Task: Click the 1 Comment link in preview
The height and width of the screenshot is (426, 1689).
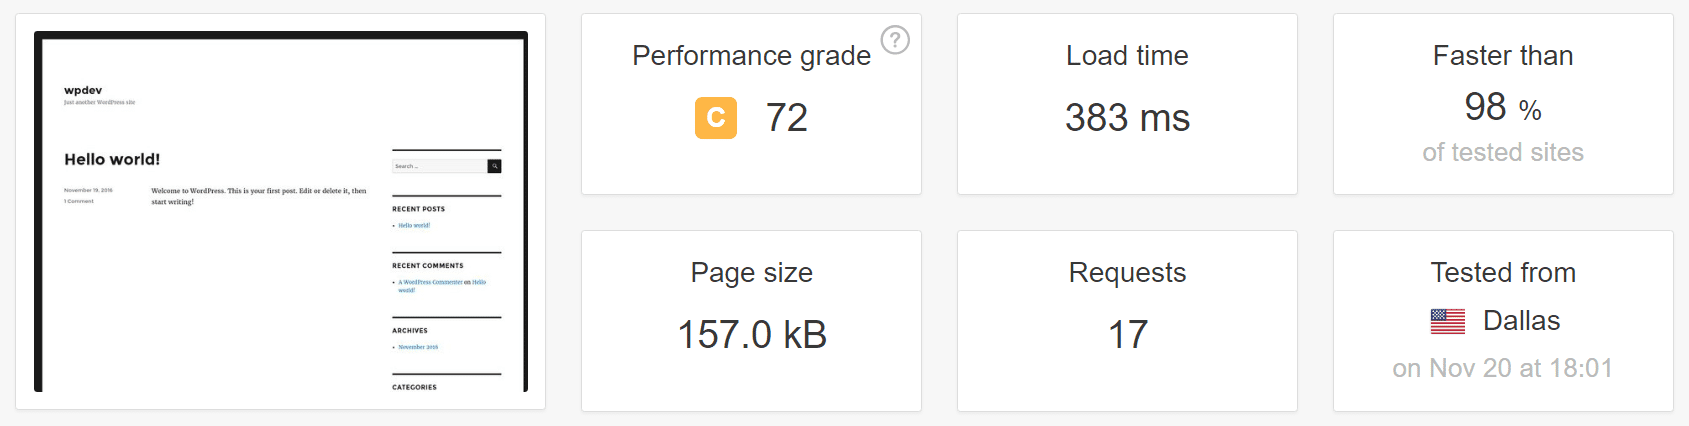Action: point(79,201)
